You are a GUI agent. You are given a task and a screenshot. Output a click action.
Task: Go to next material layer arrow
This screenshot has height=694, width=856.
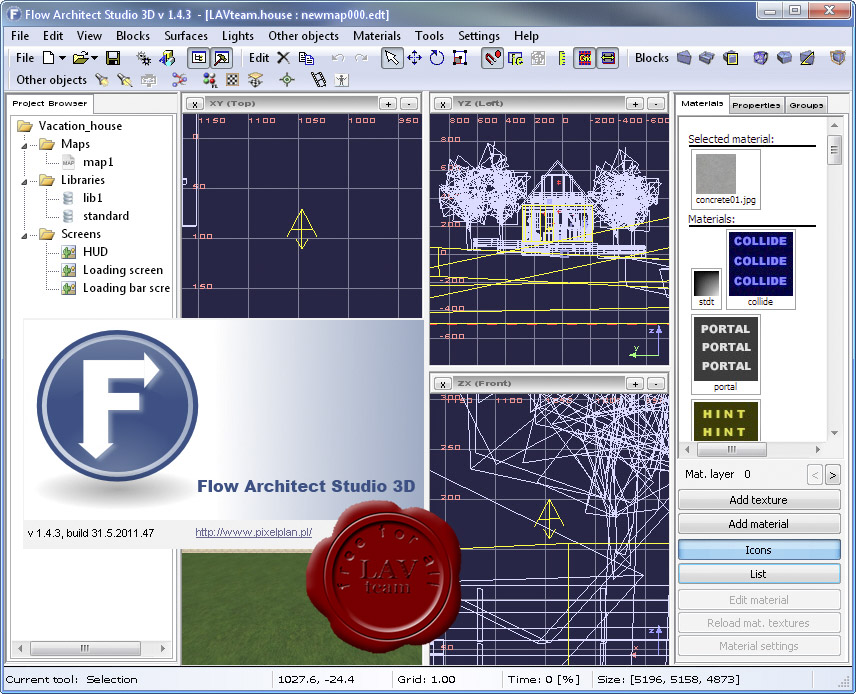pyautogui.click(x=833, y=475)
